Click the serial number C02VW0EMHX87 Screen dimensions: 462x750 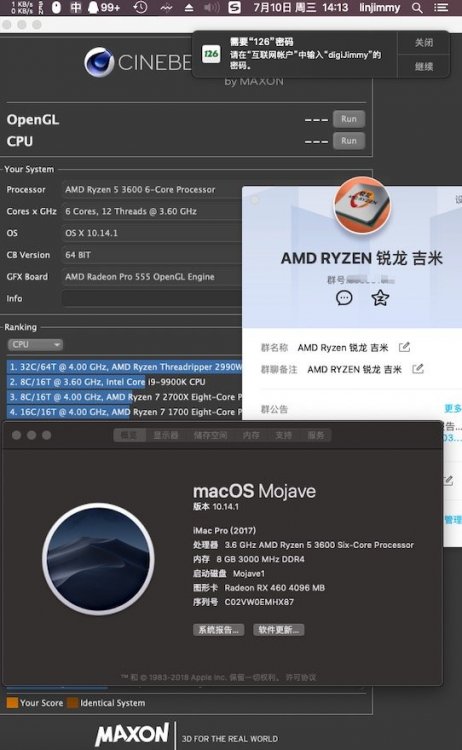pos(259,602)
